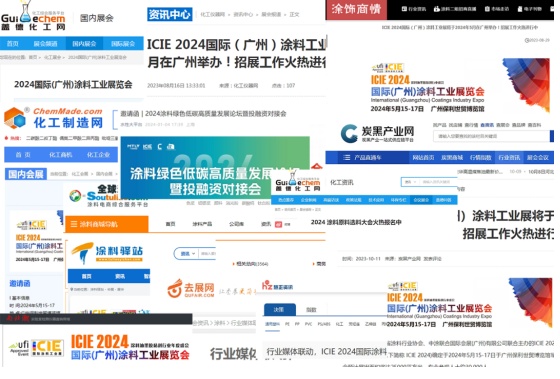The height and width of the screenshot is (379, 560).
Task: Switch to the 行业资讯 nav tab
Action: tap(509, 158)
